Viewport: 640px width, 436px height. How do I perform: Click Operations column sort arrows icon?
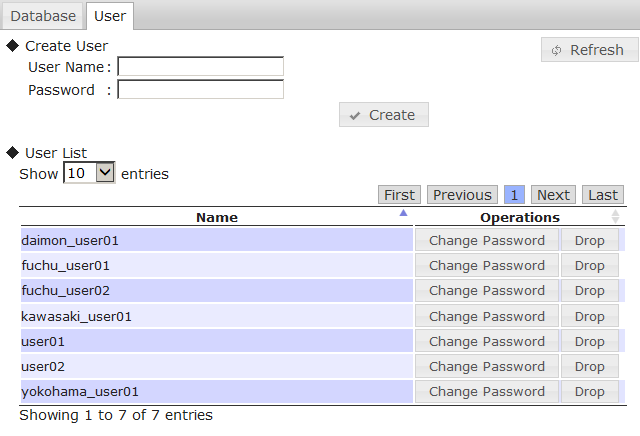pyautogui.click(x=615, y=216)
